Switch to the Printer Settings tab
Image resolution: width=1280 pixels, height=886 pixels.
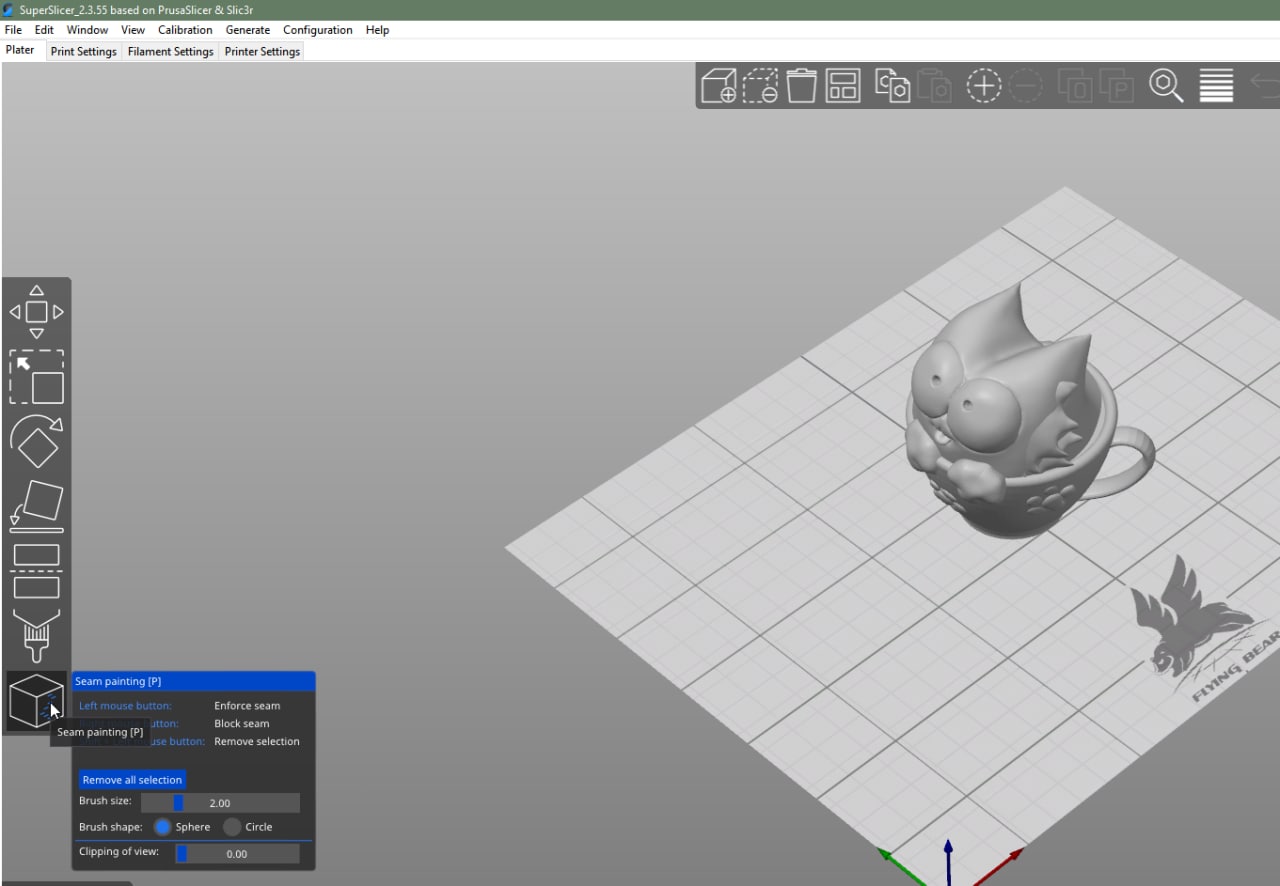(x=262, y=51)
